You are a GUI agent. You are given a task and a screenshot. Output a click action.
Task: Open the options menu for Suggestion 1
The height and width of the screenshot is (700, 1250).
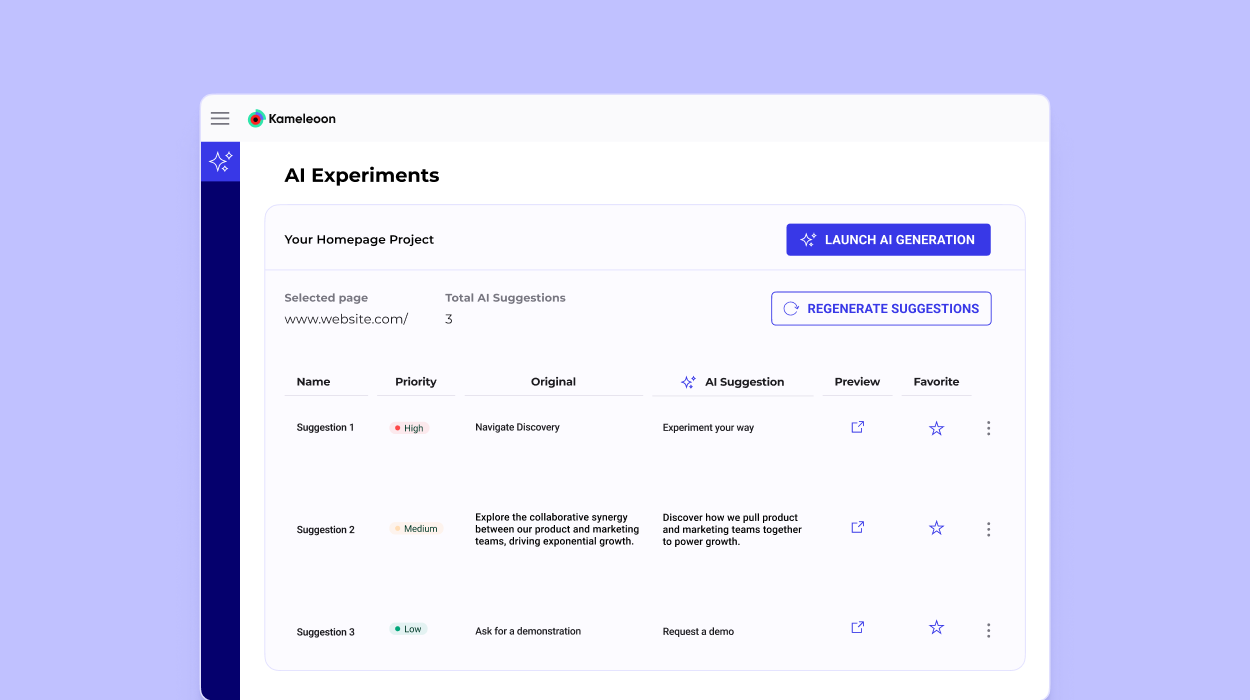[x=988, y=427]
